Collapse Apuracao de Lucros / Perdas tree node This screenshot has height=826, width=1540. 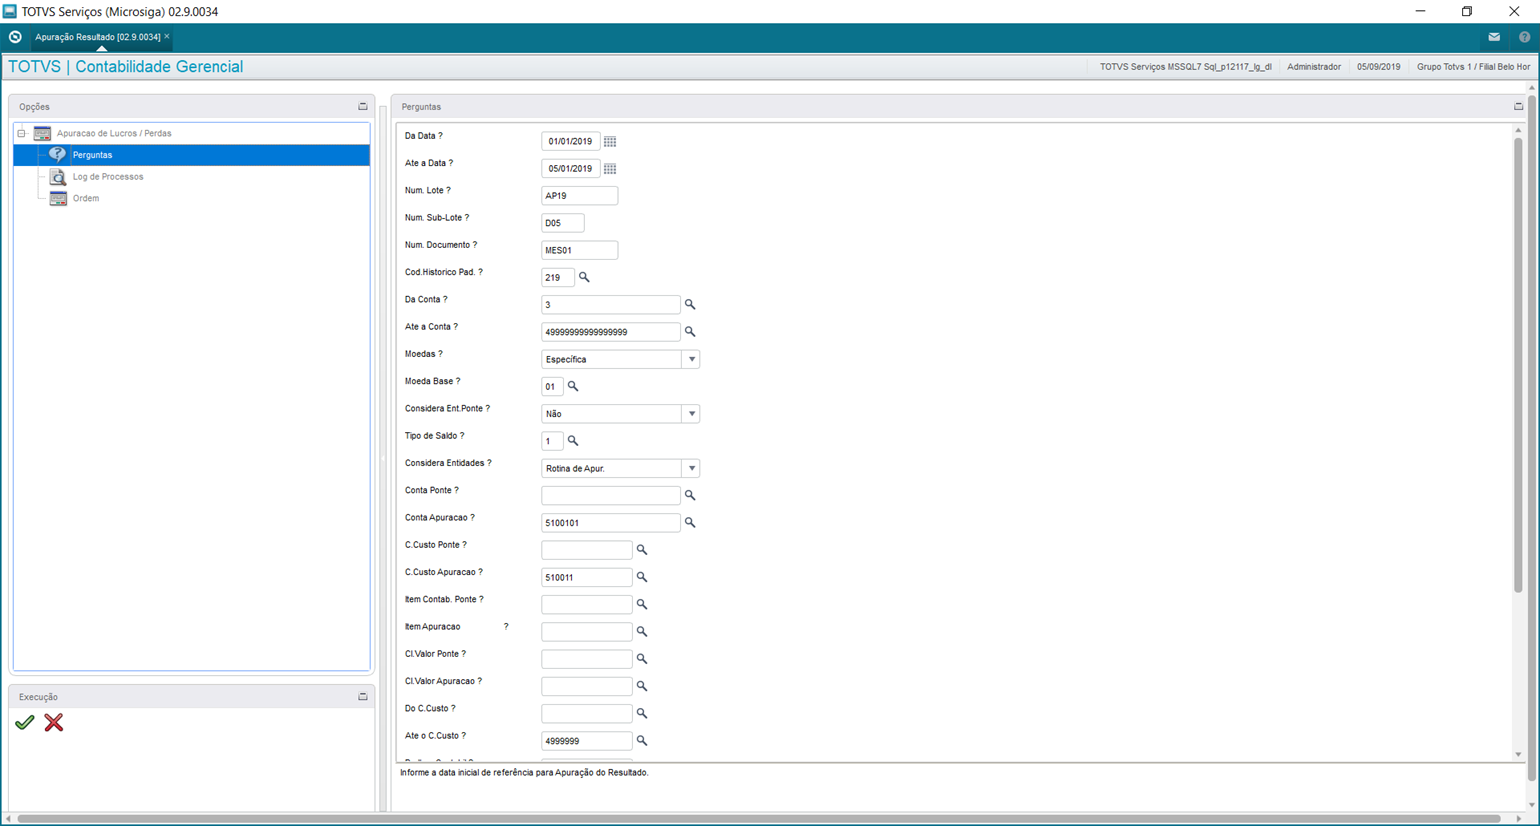(x=21, y=133)
